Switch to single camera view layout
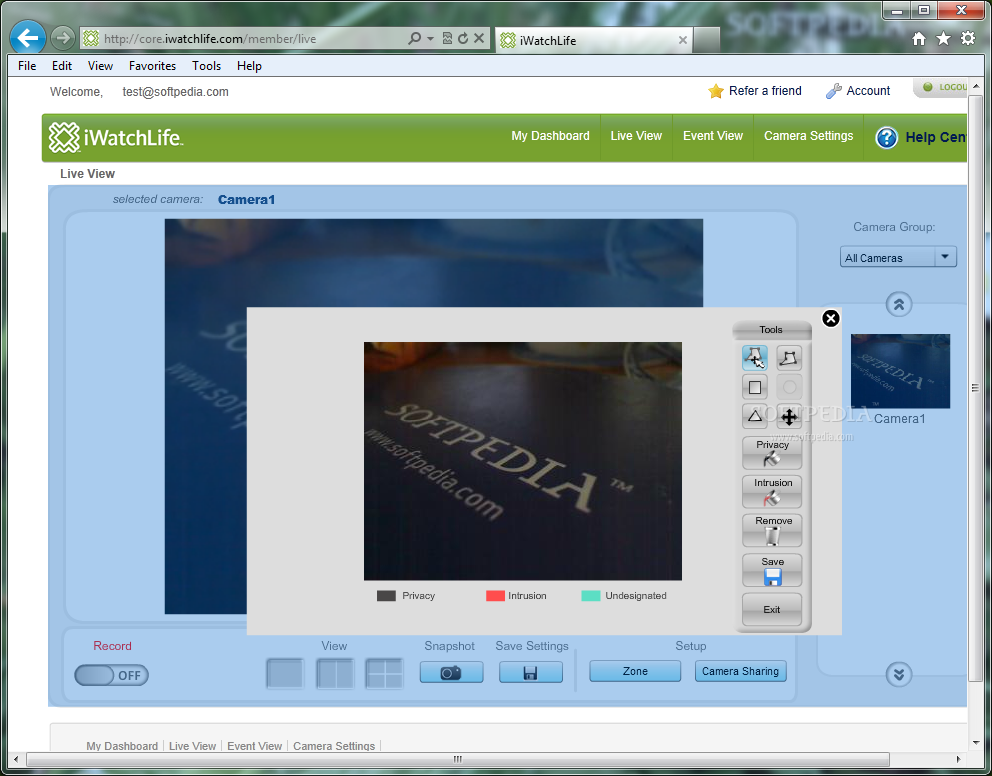992x776 pixels. click(285, 674)
